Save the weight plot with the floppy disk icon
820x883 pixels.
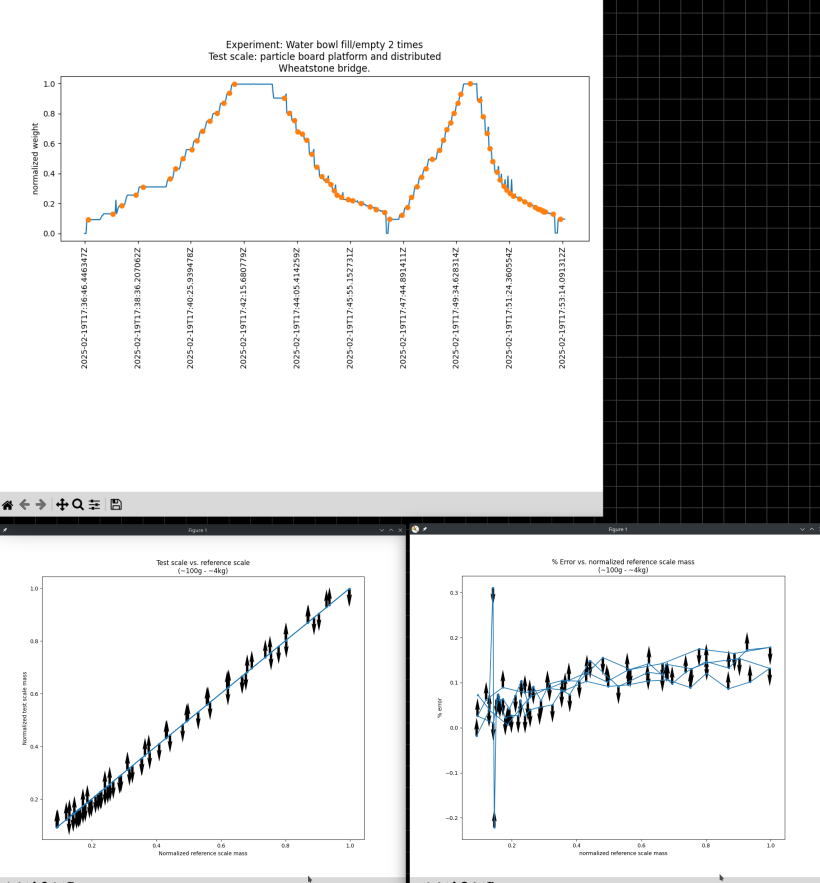117,505
